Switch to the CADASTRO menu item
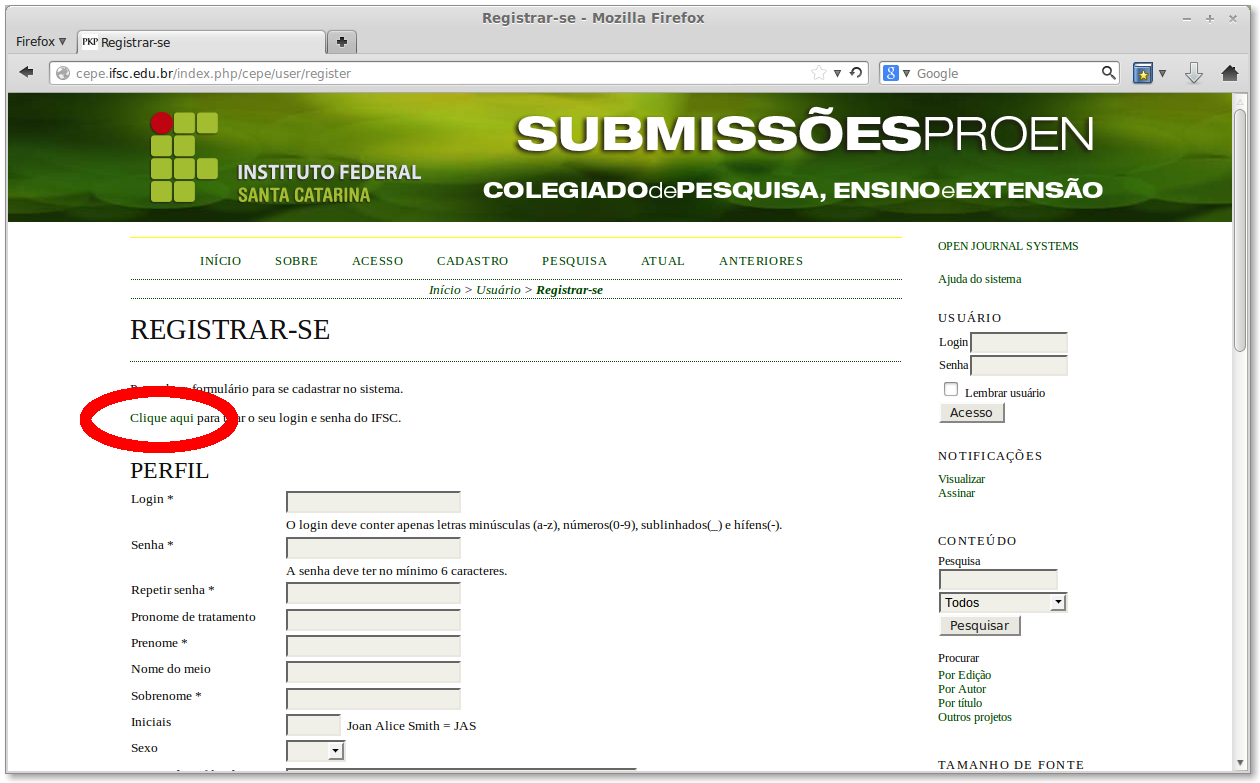The width and height of the screenshot is (1260, 783). (x=472, y=261)
